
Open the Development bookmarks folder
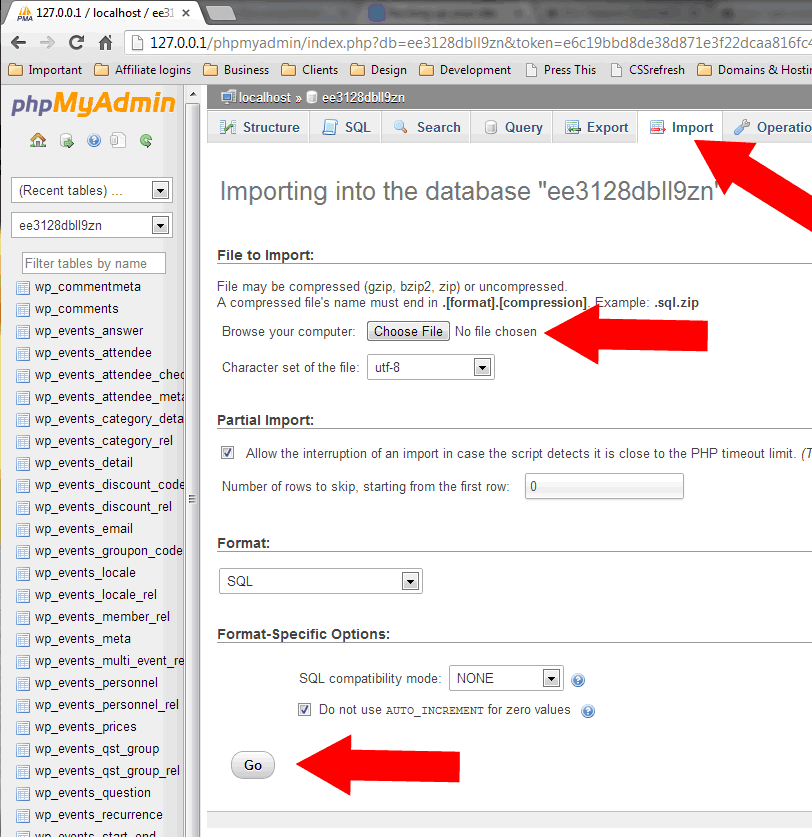tap(465, 70)
